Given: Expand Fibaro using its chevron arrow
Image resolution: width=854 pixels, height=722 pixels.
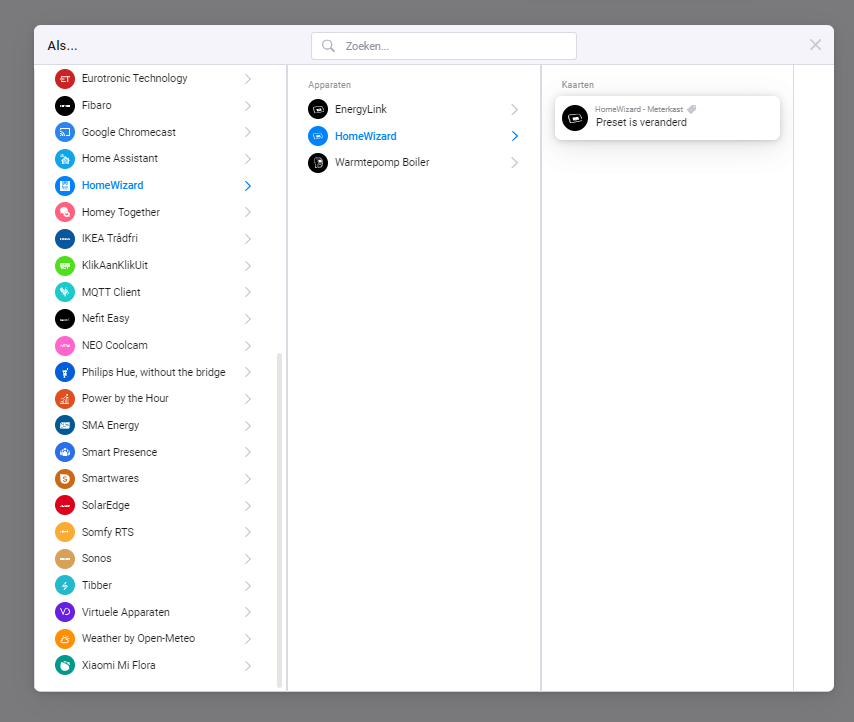Looking at the screenshot, I should [x=248, y=106].
